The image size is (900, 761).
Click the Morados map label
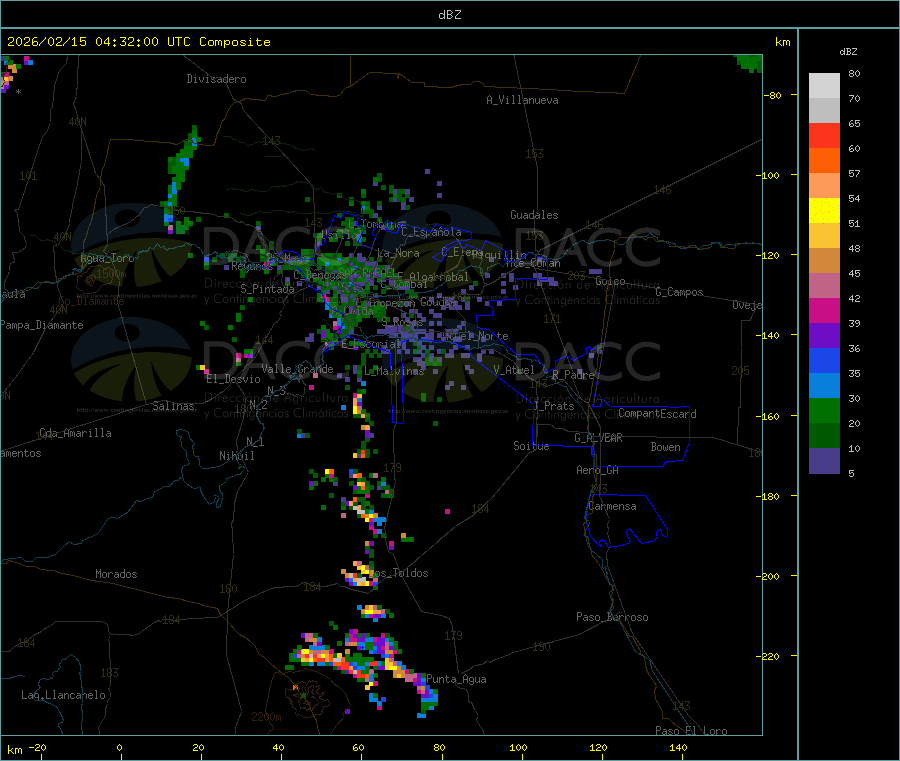(116, 574)
